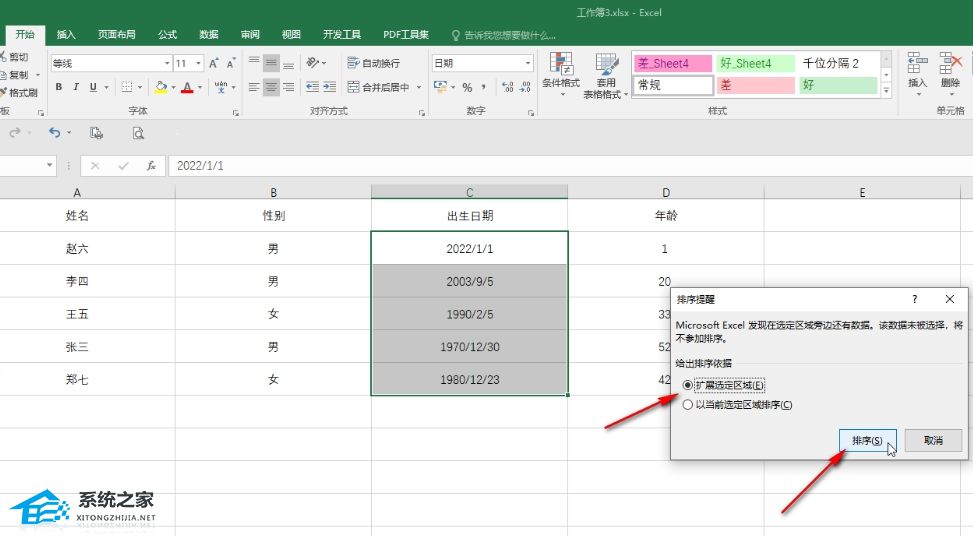Click the accounting number format icon
973x536 pixels.
click(x=440, y=86)
